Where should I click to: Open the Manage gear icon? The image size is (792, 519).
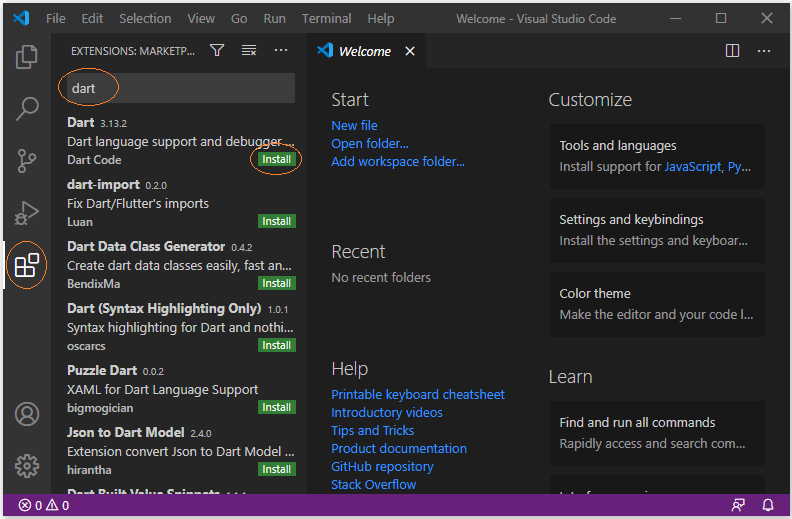(27, 465)
